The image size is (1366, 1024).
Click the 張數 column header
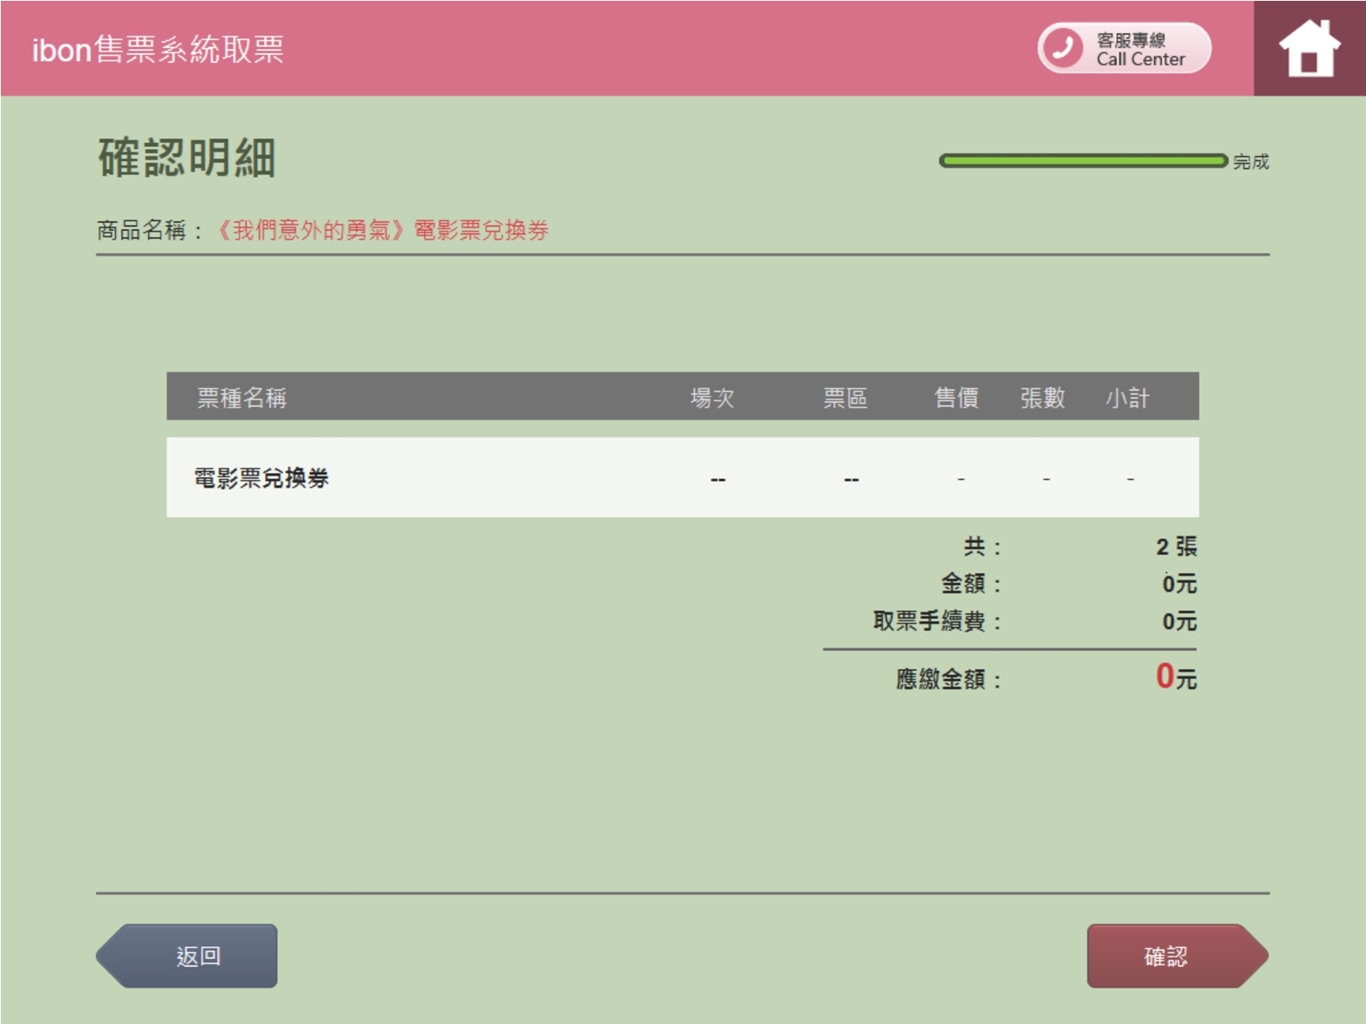[x=1042, y=398]
